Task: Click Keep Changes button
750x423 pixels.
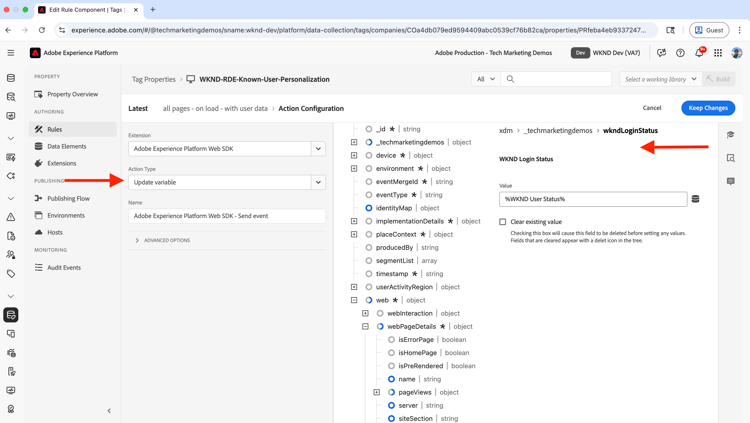Action: click(708, 108)
